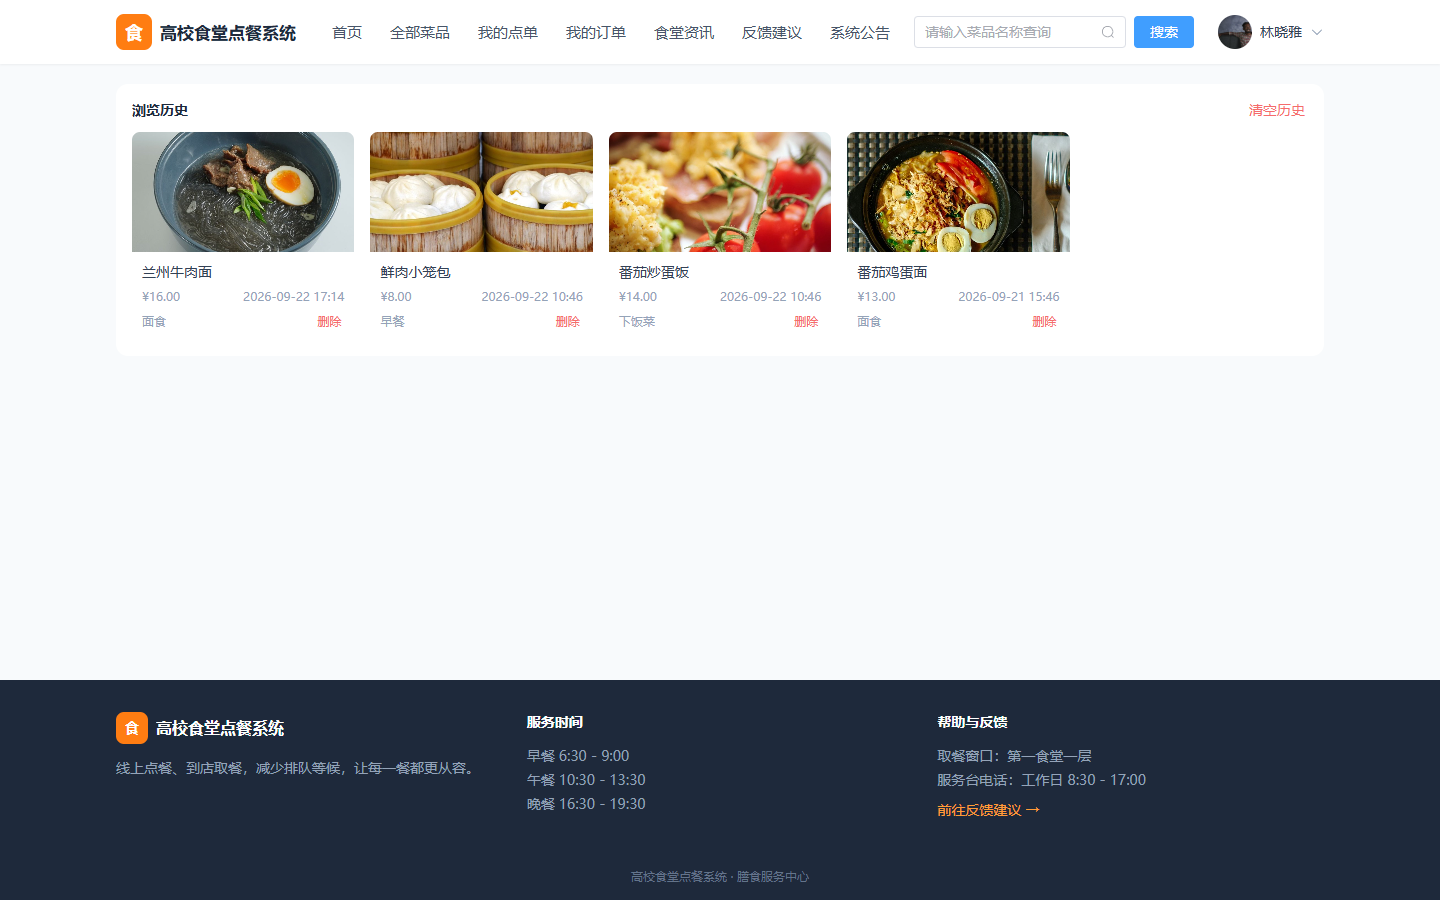The height and width of the screenshot is (900, 1440).
Task: Click the footer orange logo icon
Action: click(132, 728)
